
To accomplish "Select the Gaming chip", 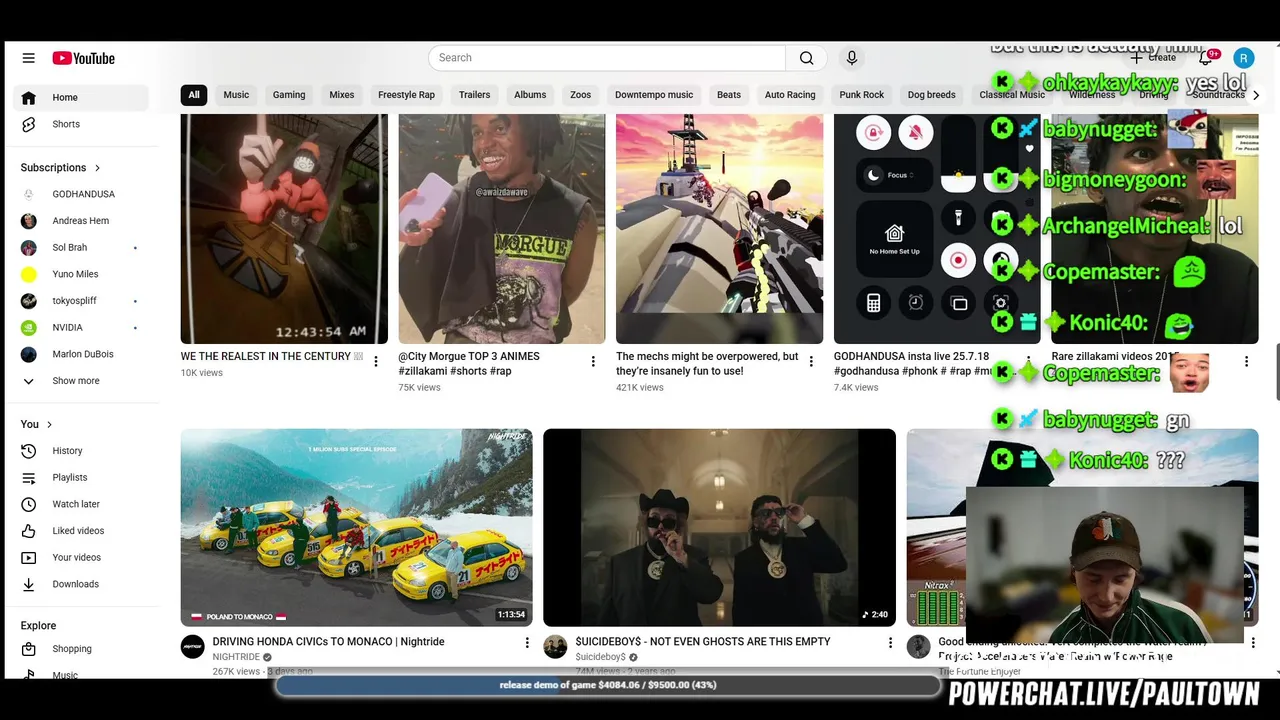I will coord(289,95).
